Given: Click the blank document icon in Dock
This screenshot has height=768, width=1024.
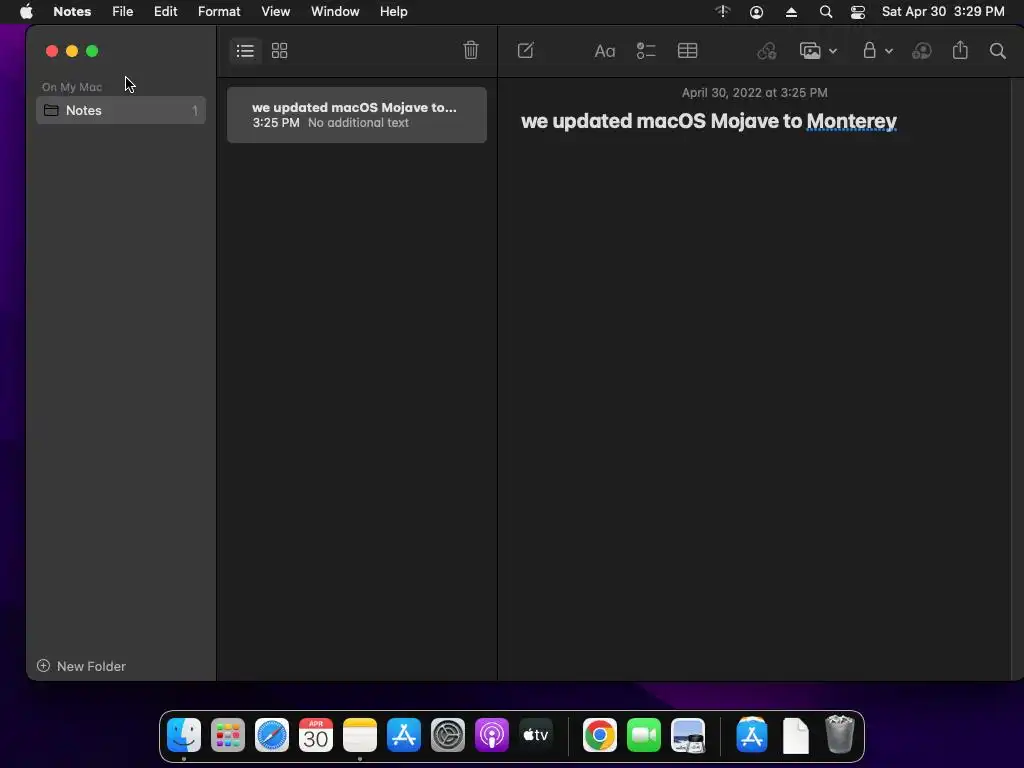Looking at the screenshot, I should pyautogui.click(x=795, y=735).
